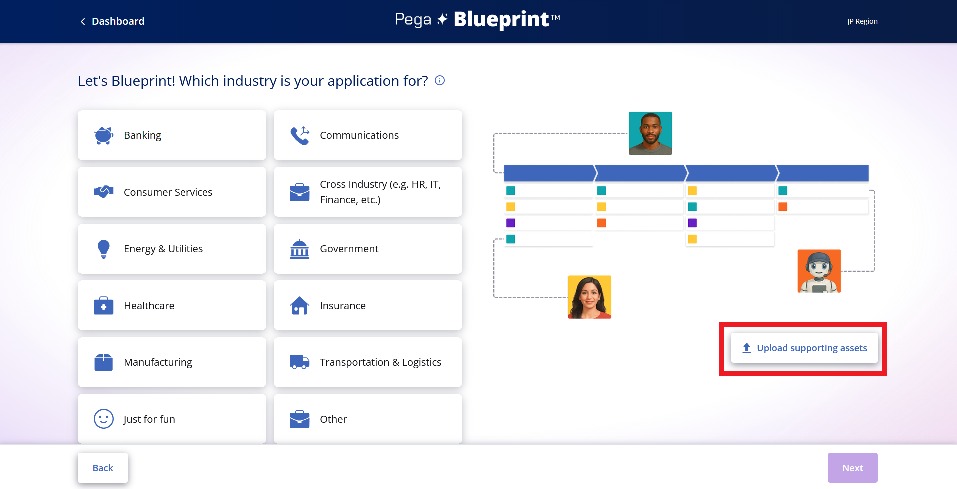Open Upload supporting assets text link
Screen dimensions: 957x489
pyautogui.click(x=812, y=348)
